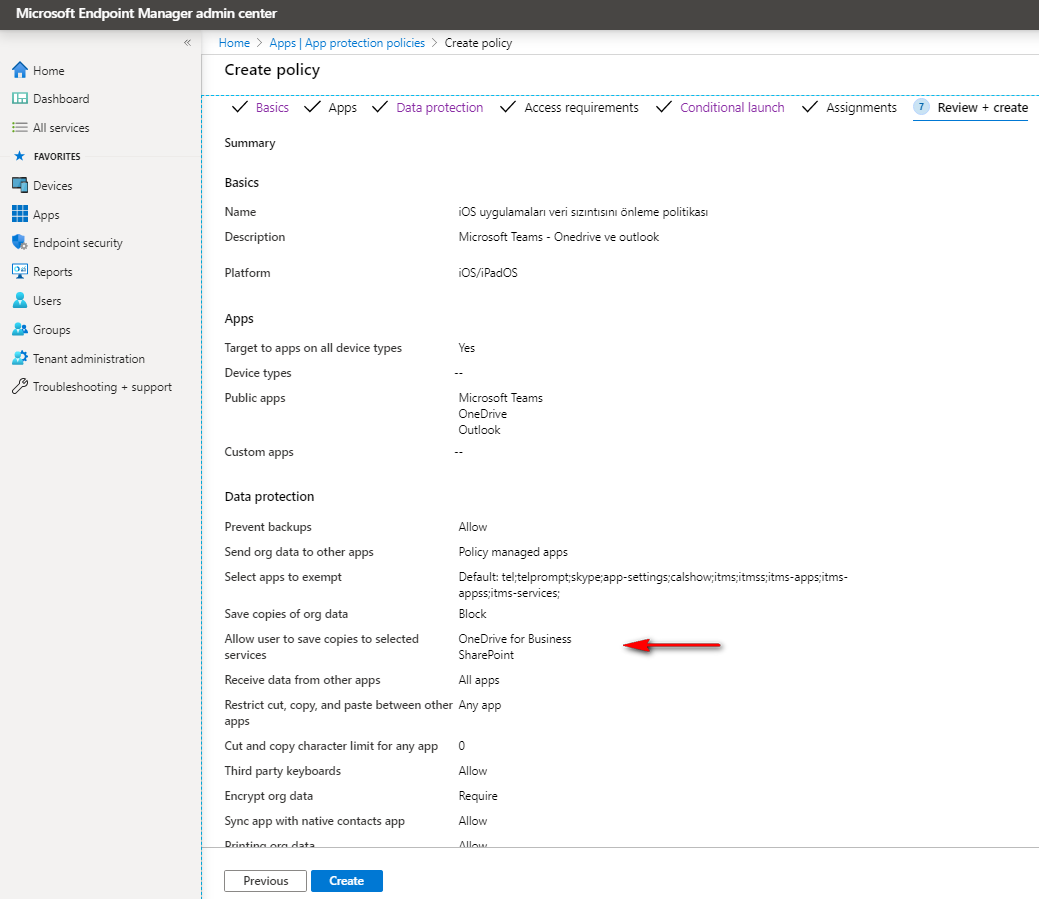This screenshot has height=899, width=1039.
Task: Click the Summary heading text
Action: [x=250, y=143]
